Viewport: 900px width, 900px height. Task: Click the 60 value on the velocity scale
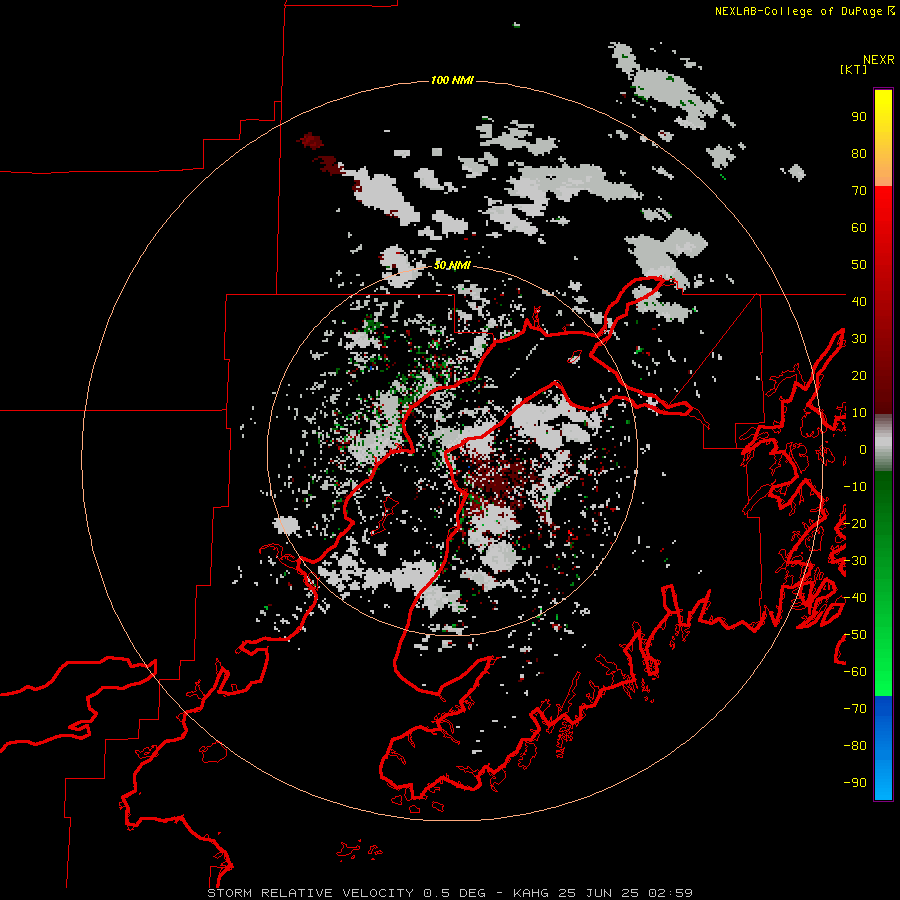pyautogui.click(x=859, y=228)
